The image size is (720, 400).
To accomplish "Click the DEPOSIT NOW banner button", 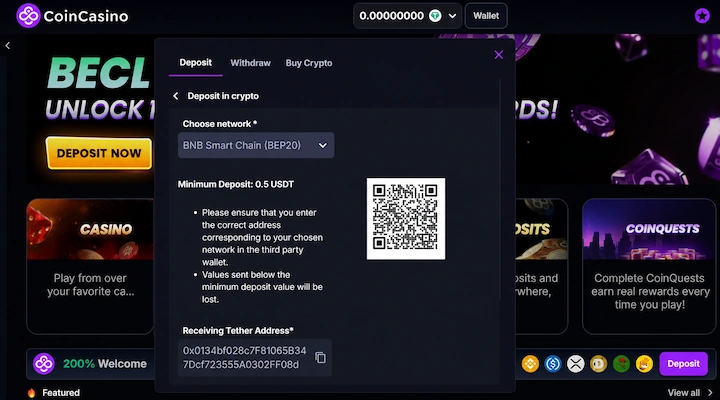I will (x=99, y=153).
